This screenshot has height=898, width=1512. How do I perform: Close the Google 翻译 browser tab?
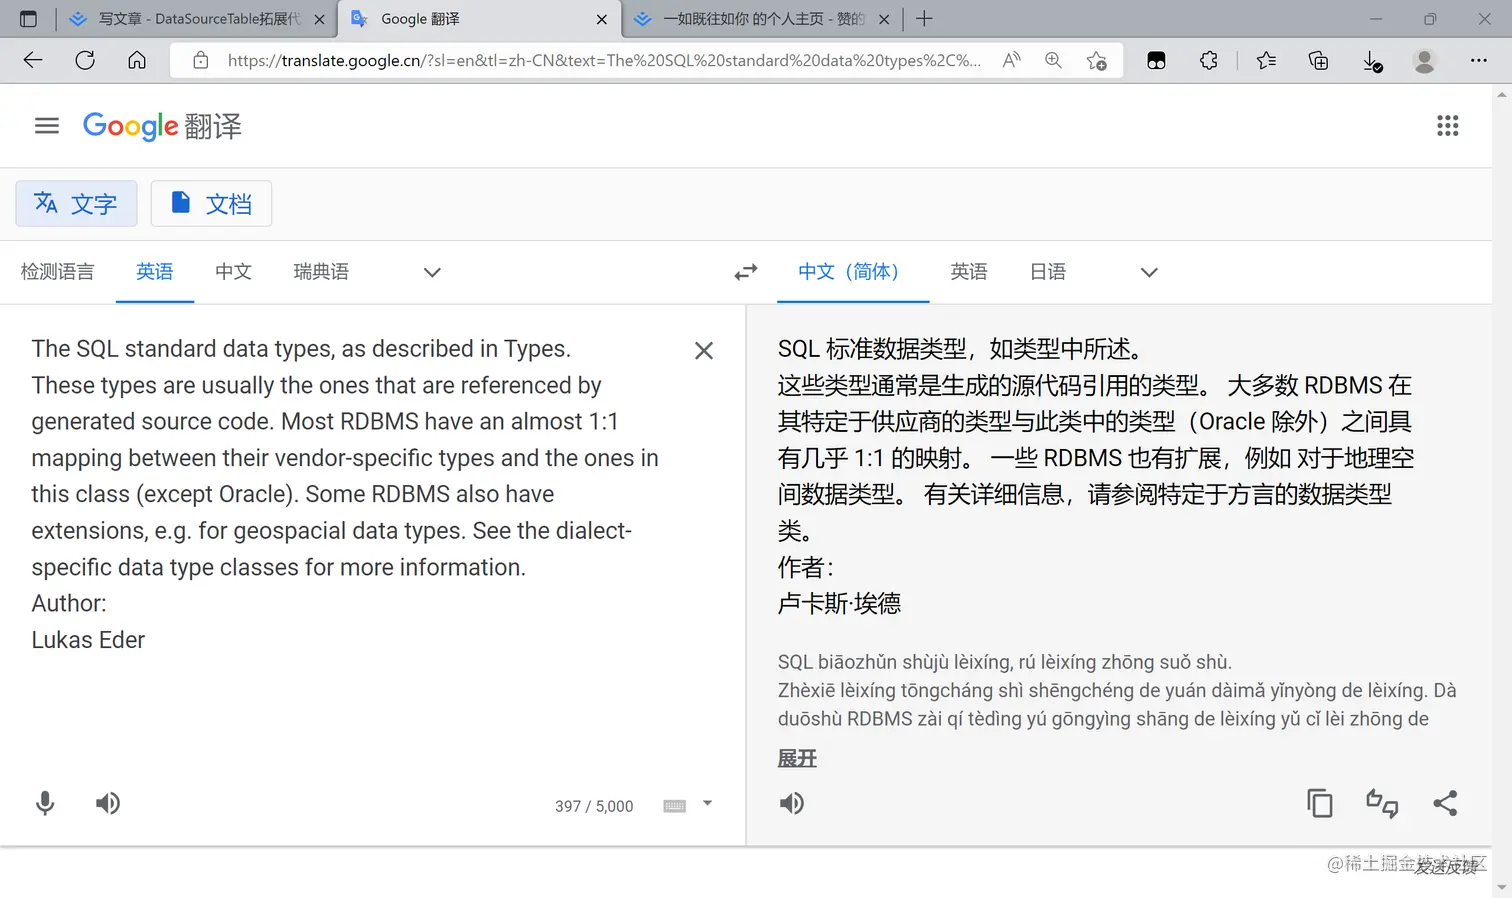602,19
